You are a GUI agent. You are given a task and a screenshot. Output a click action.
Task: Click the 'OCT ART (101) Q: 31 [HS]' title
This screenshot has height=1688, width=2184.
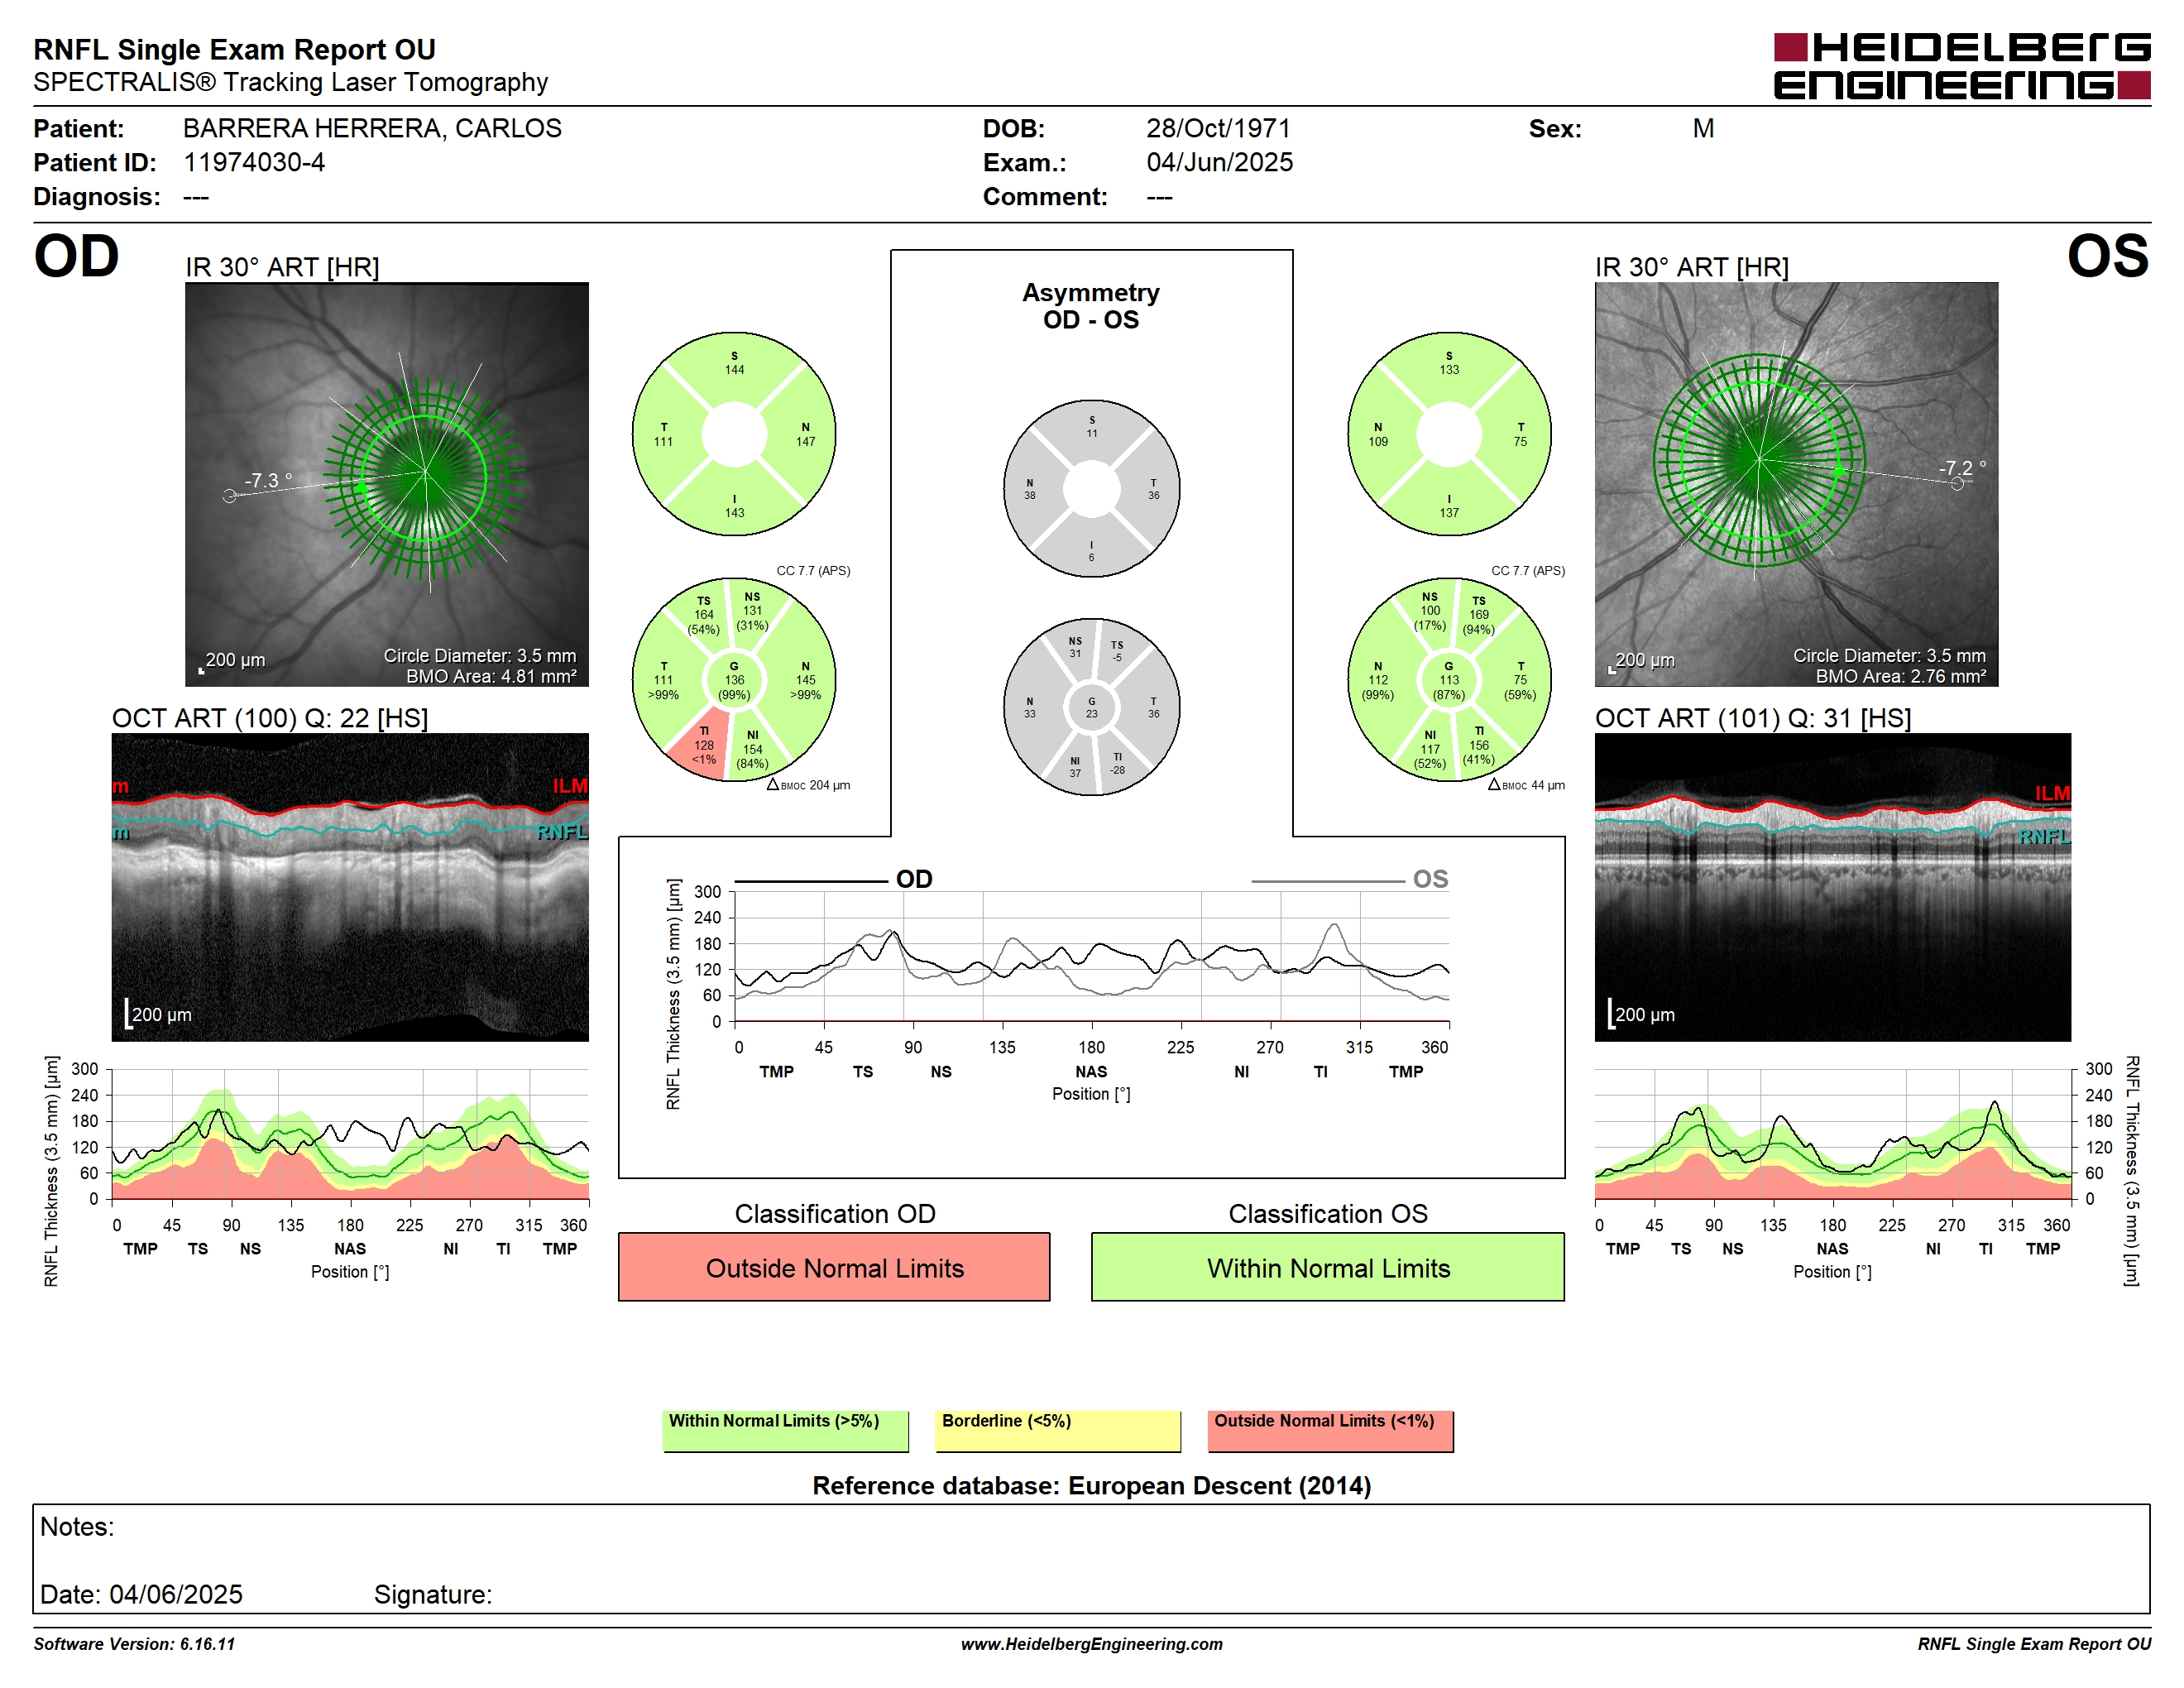[x=1753, y=718]
